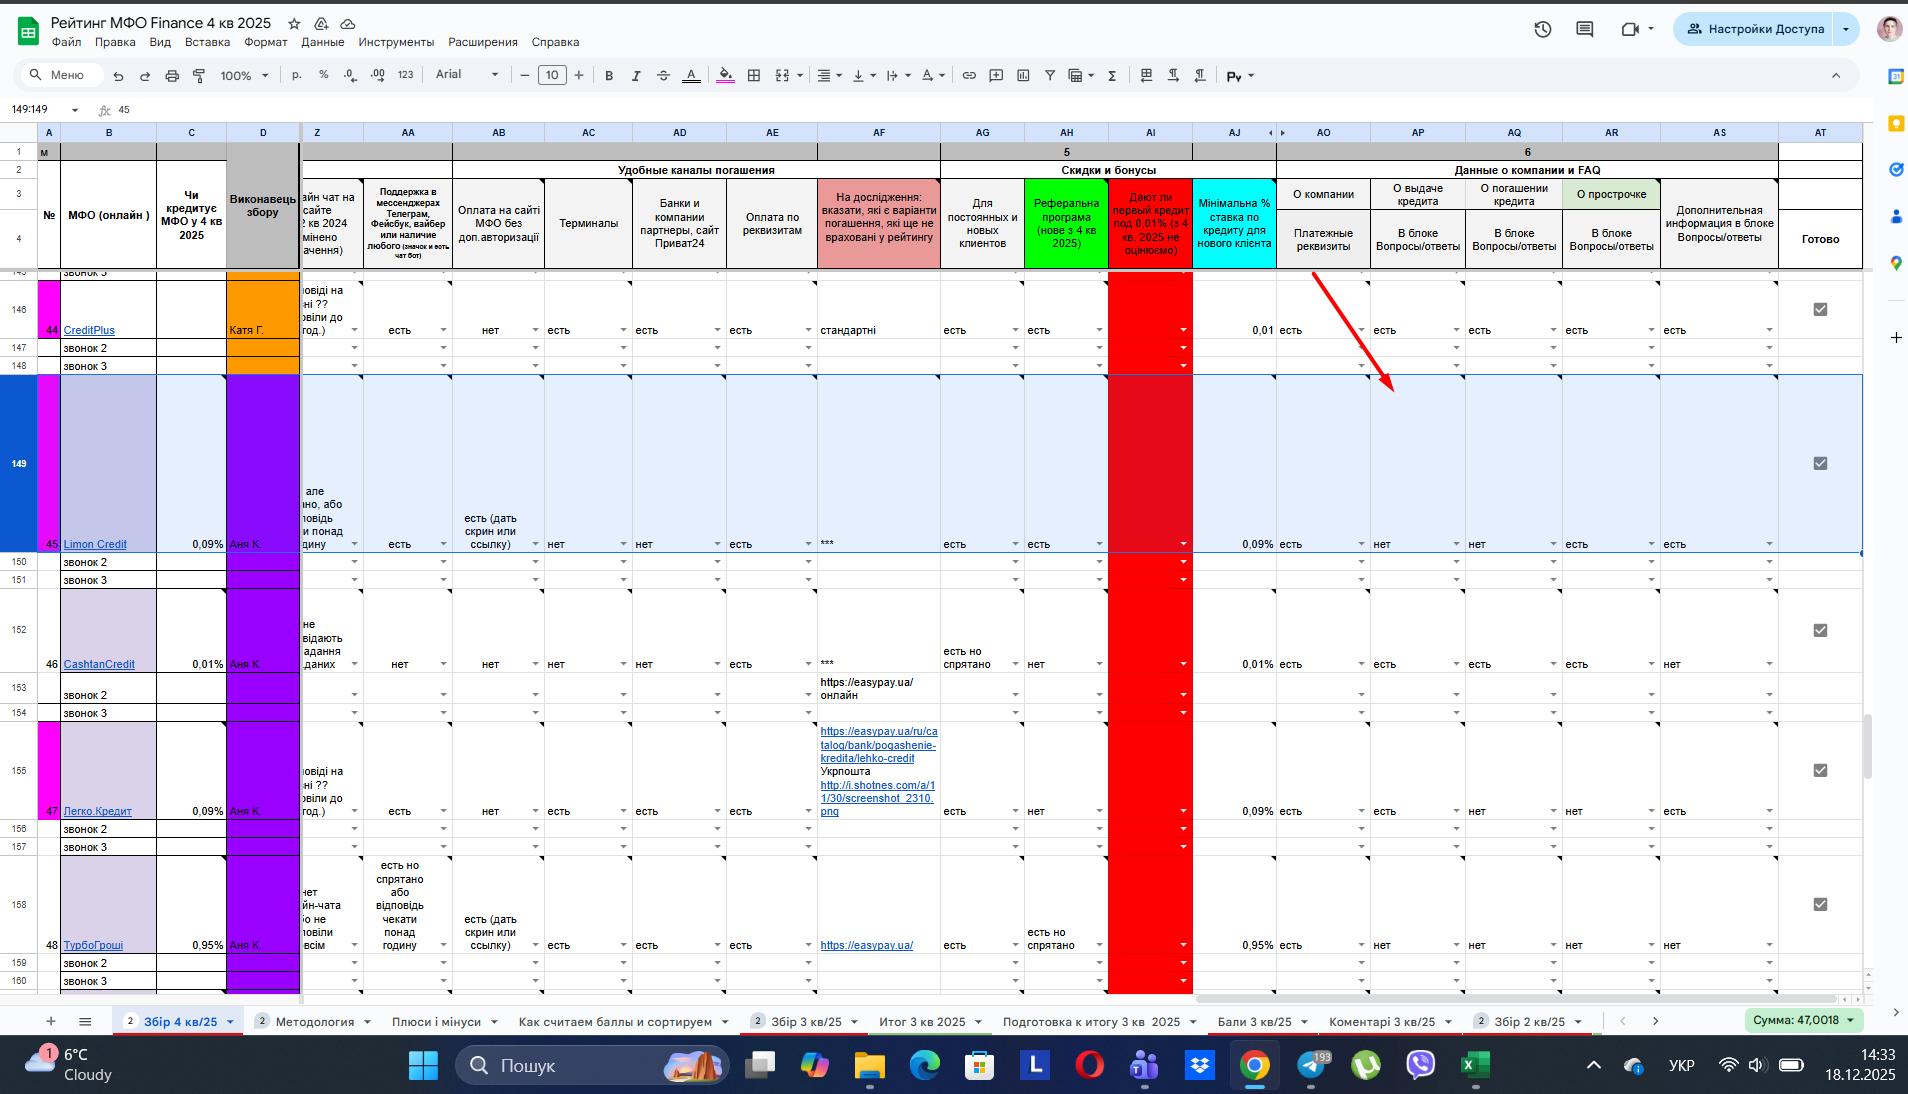The image size is (1908, 1094).
Task: Toggle Готово checkbox for CashtanCredit row
Action: coord(1820,630)
